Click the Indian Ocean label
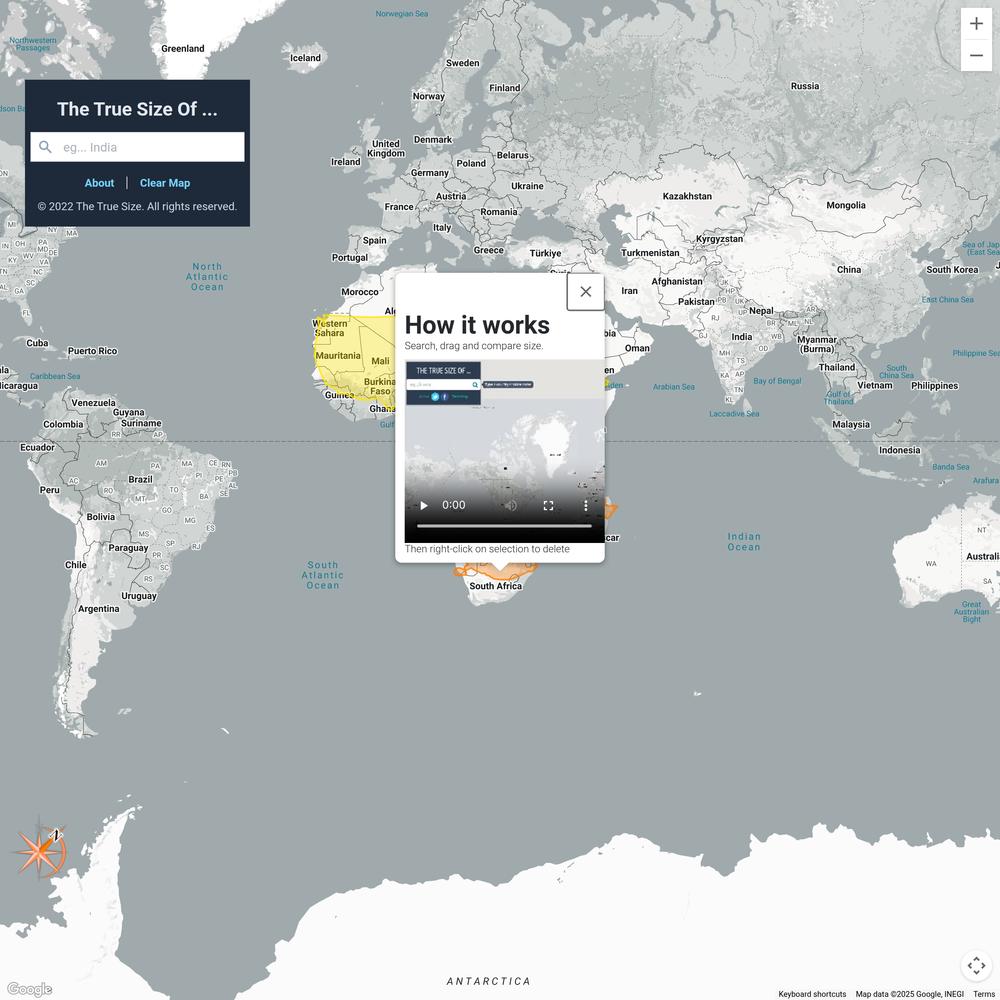The width and height of the screenshot is (1000, 1000). [x=744, y=542]
